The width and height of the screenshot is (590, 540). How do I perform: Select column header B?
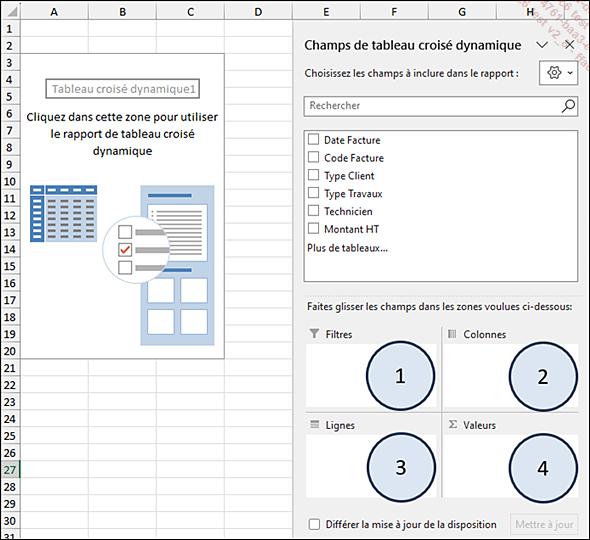pyautogui.click(x=122, y=12)
